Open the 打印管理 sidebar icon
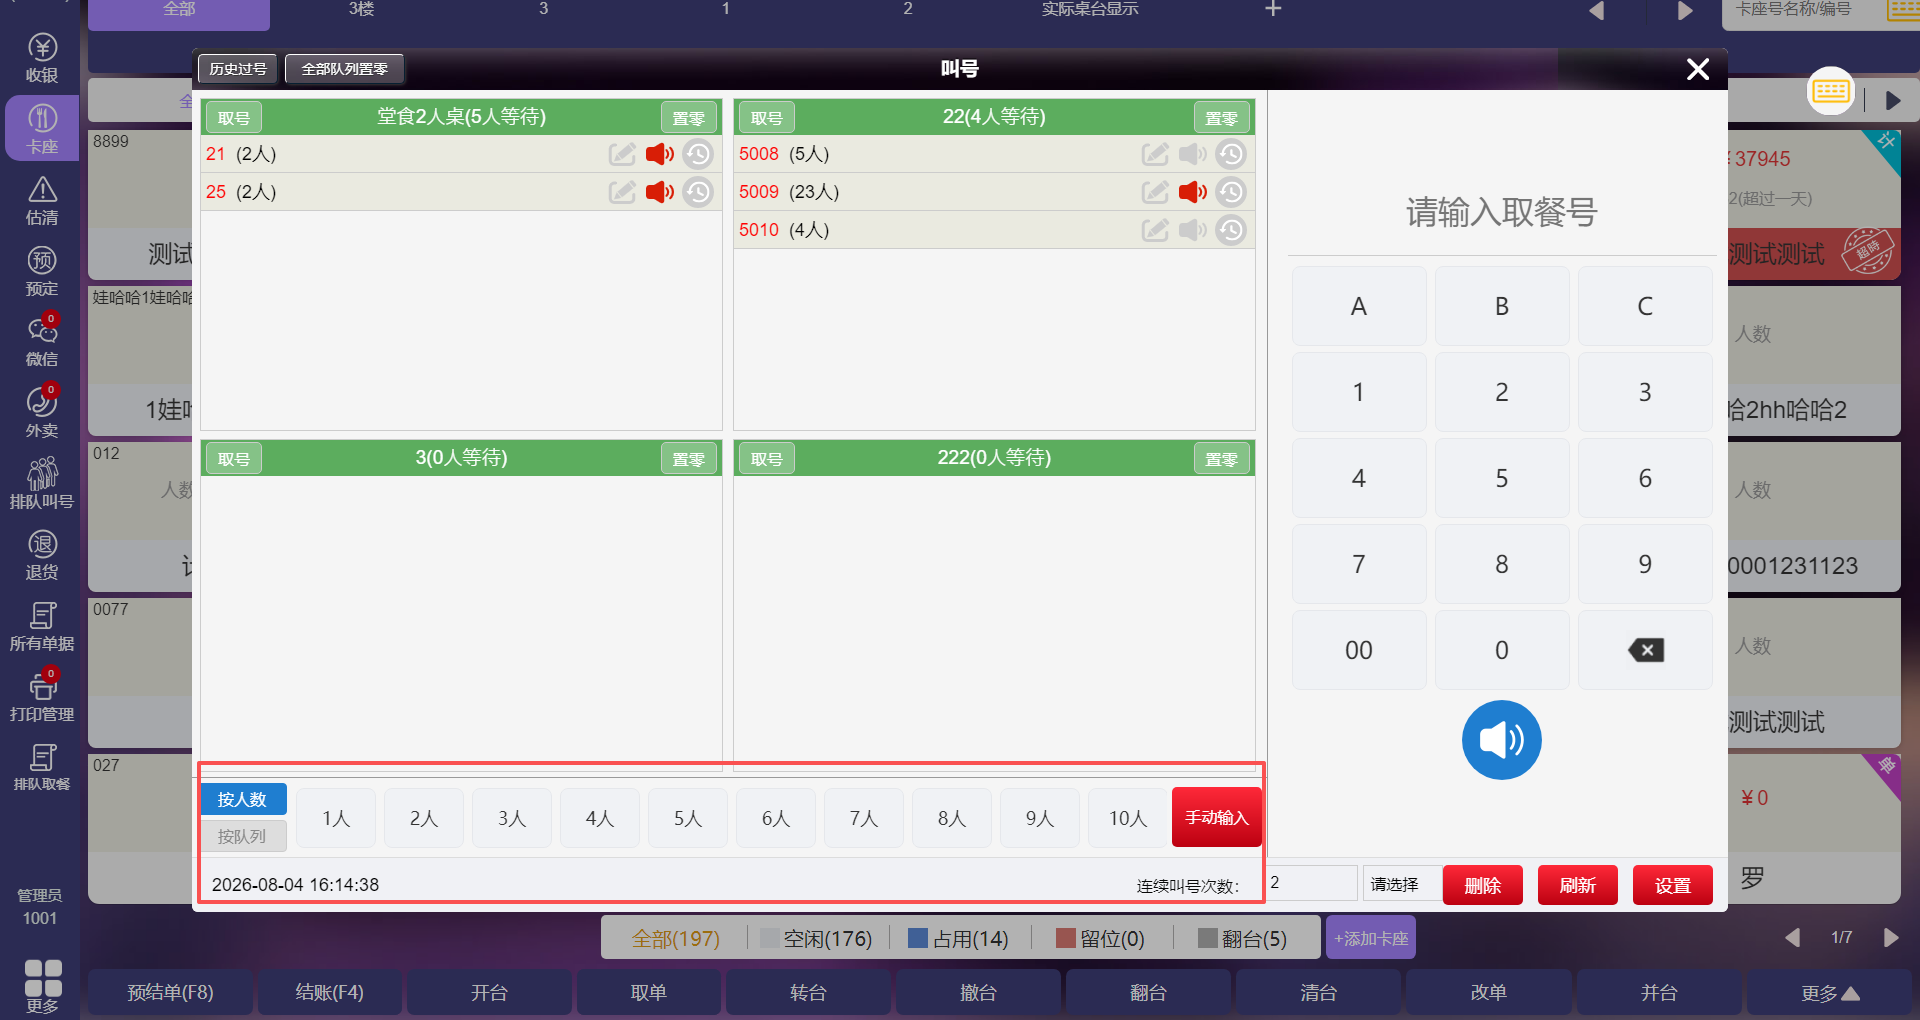The width and height of the screenshot is (1920, 1020). point(42,697)
